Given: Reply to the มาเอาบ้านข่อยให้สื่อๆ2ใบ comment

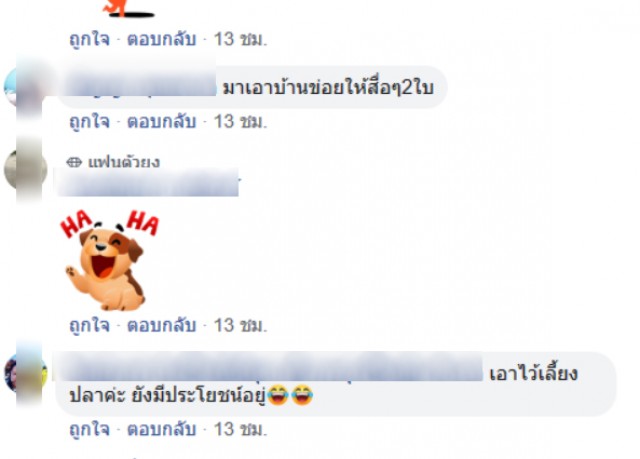Looking at the screenshot, I should 162,122.
